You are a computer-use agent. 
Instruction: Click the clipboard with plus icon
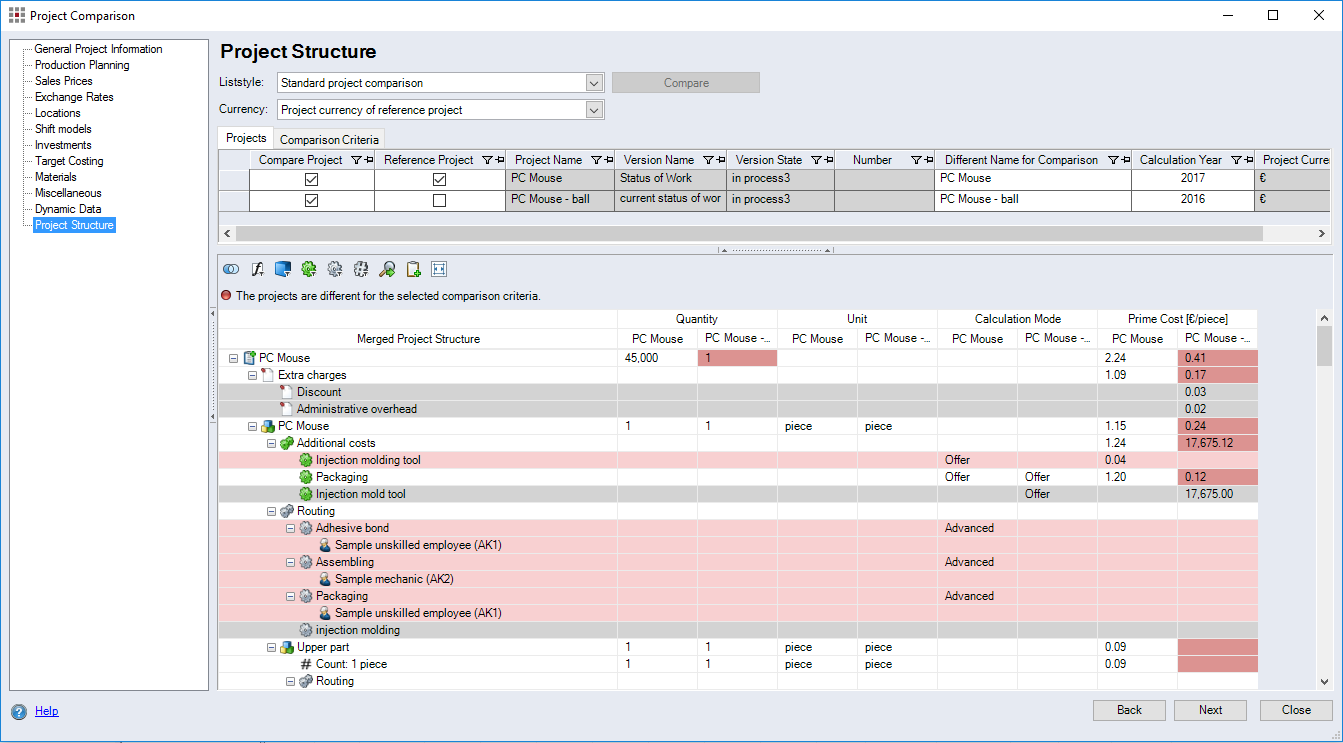point(413,269)
